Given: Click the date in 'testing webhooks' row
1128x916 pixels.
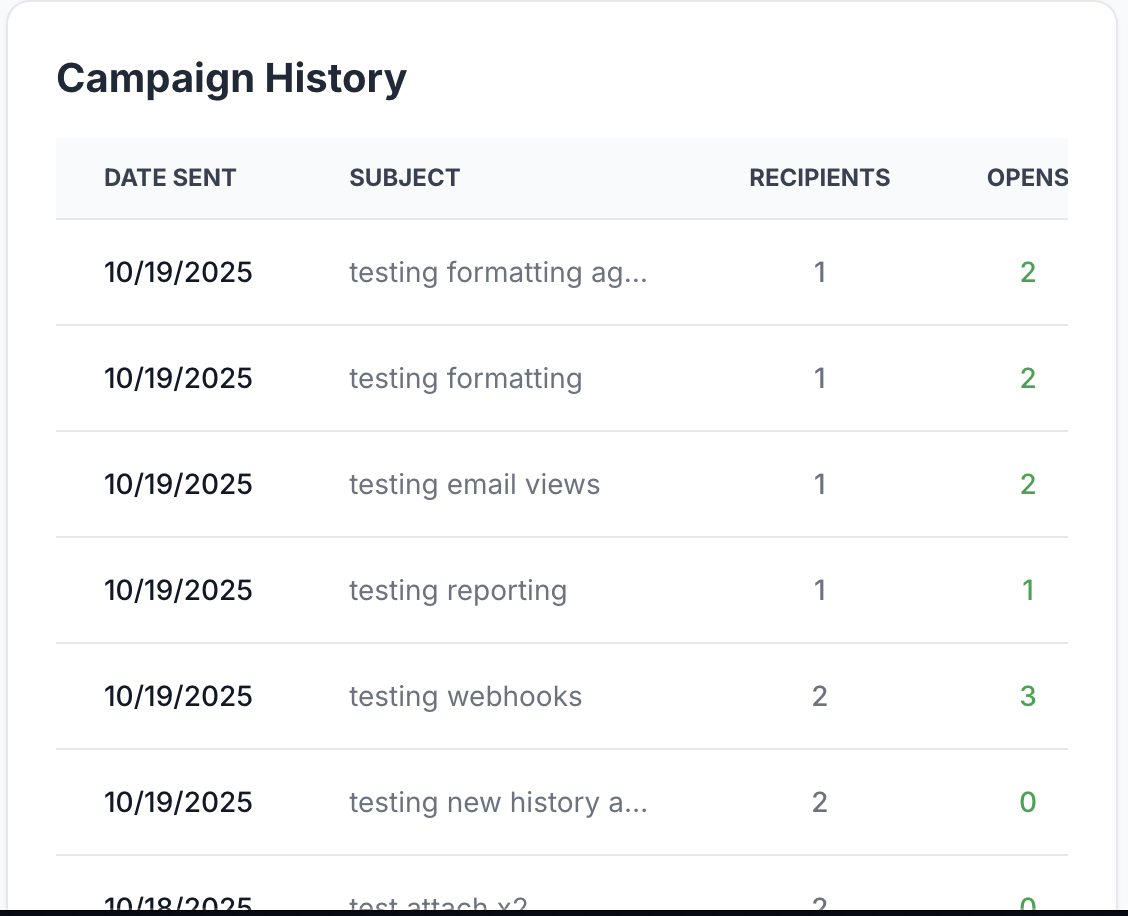Looking at the screenshot, I should pos(178,697).
